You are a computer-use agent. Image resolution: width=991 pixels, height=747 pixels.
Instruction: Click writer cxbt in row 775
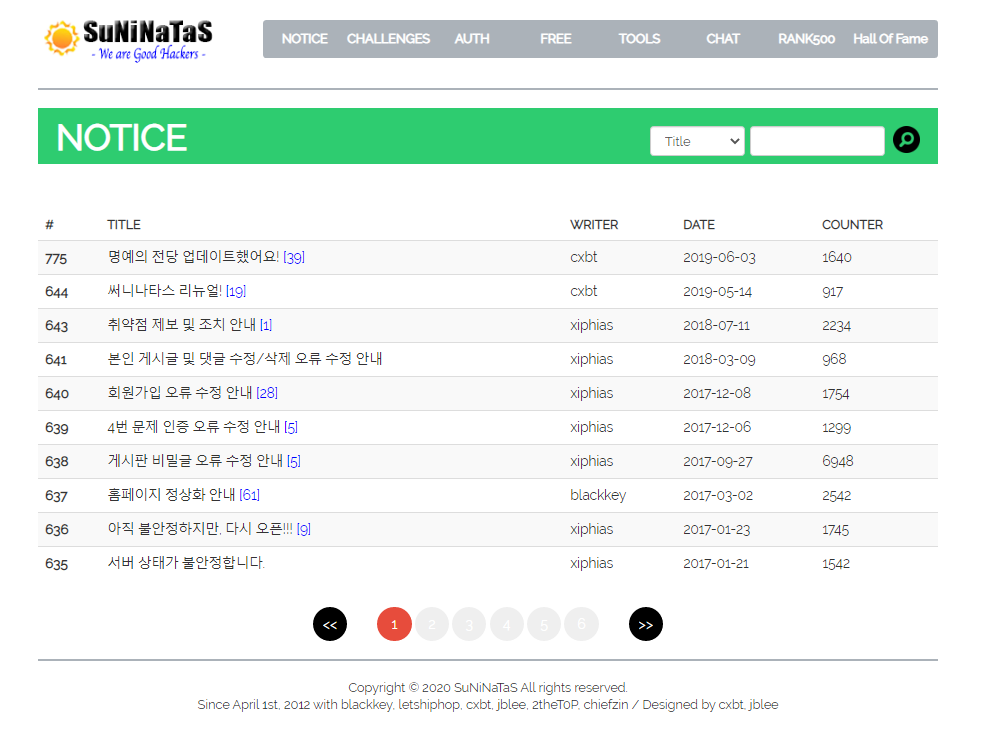click(x=583, y=257)
